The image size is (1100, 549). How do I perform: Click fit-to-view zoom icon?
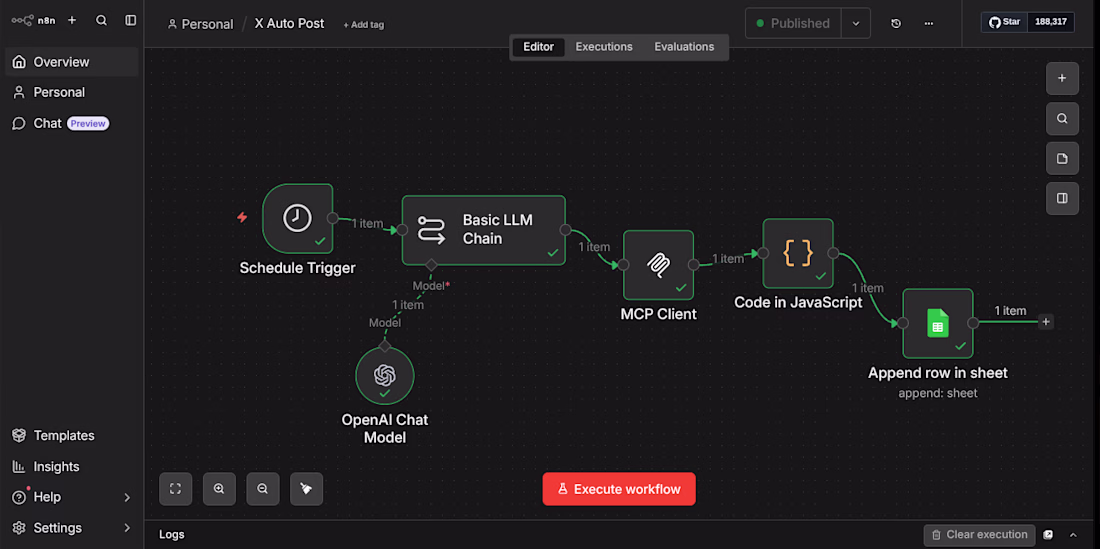tap(175, 489)
